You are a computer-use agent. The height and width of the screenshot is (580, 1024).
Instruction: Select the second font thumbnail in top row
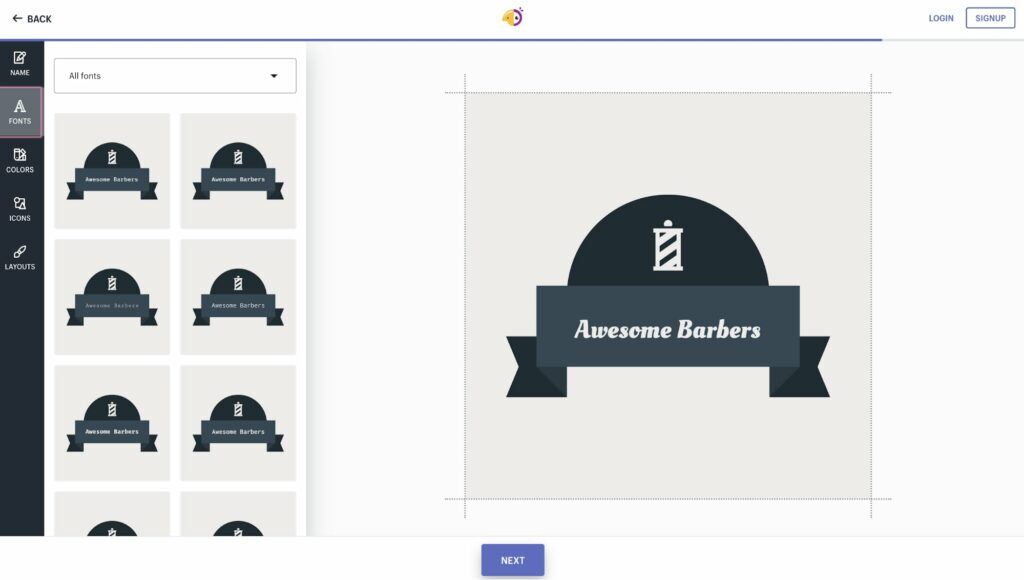point(238,170)
